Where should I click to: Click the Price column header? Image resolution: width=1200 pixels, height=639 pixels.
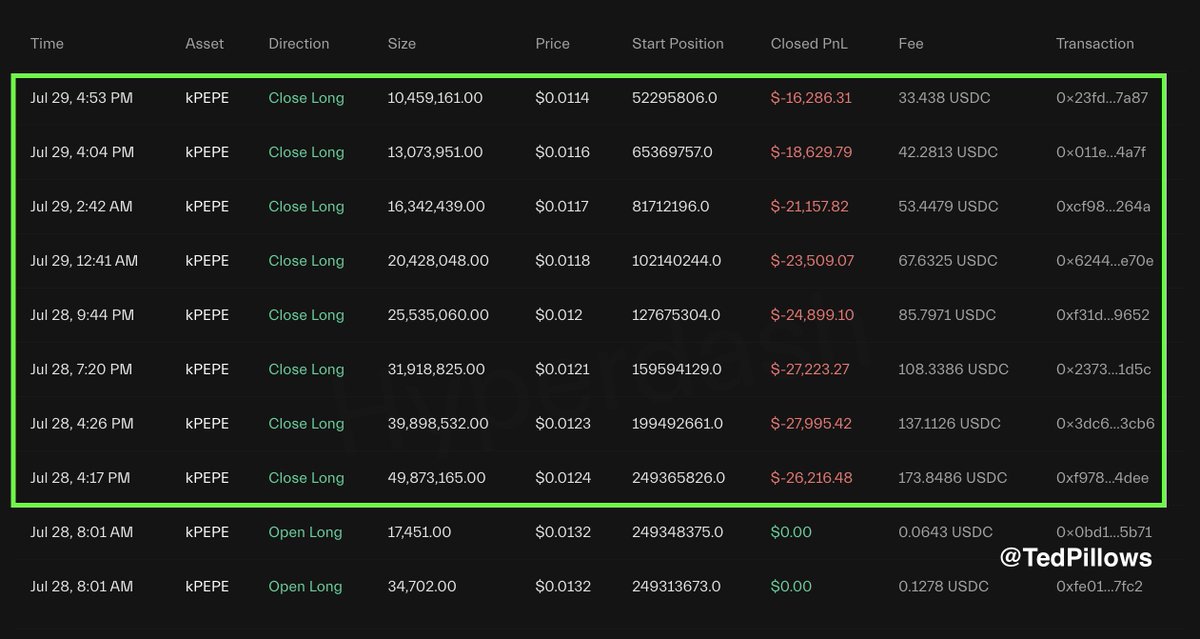coord(553,44)
